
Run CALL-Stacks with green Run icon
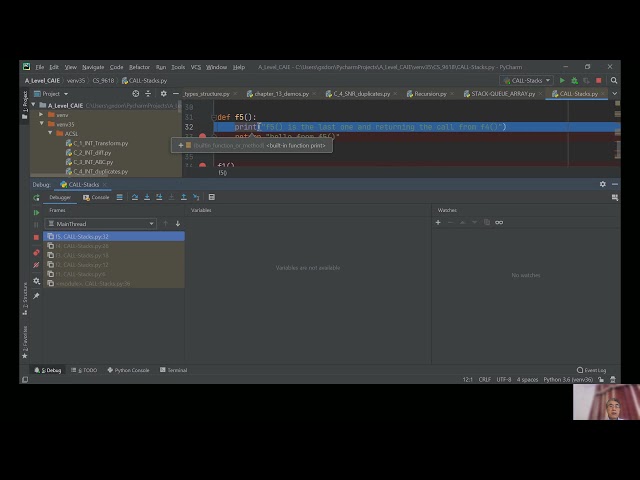click(562, 80)
